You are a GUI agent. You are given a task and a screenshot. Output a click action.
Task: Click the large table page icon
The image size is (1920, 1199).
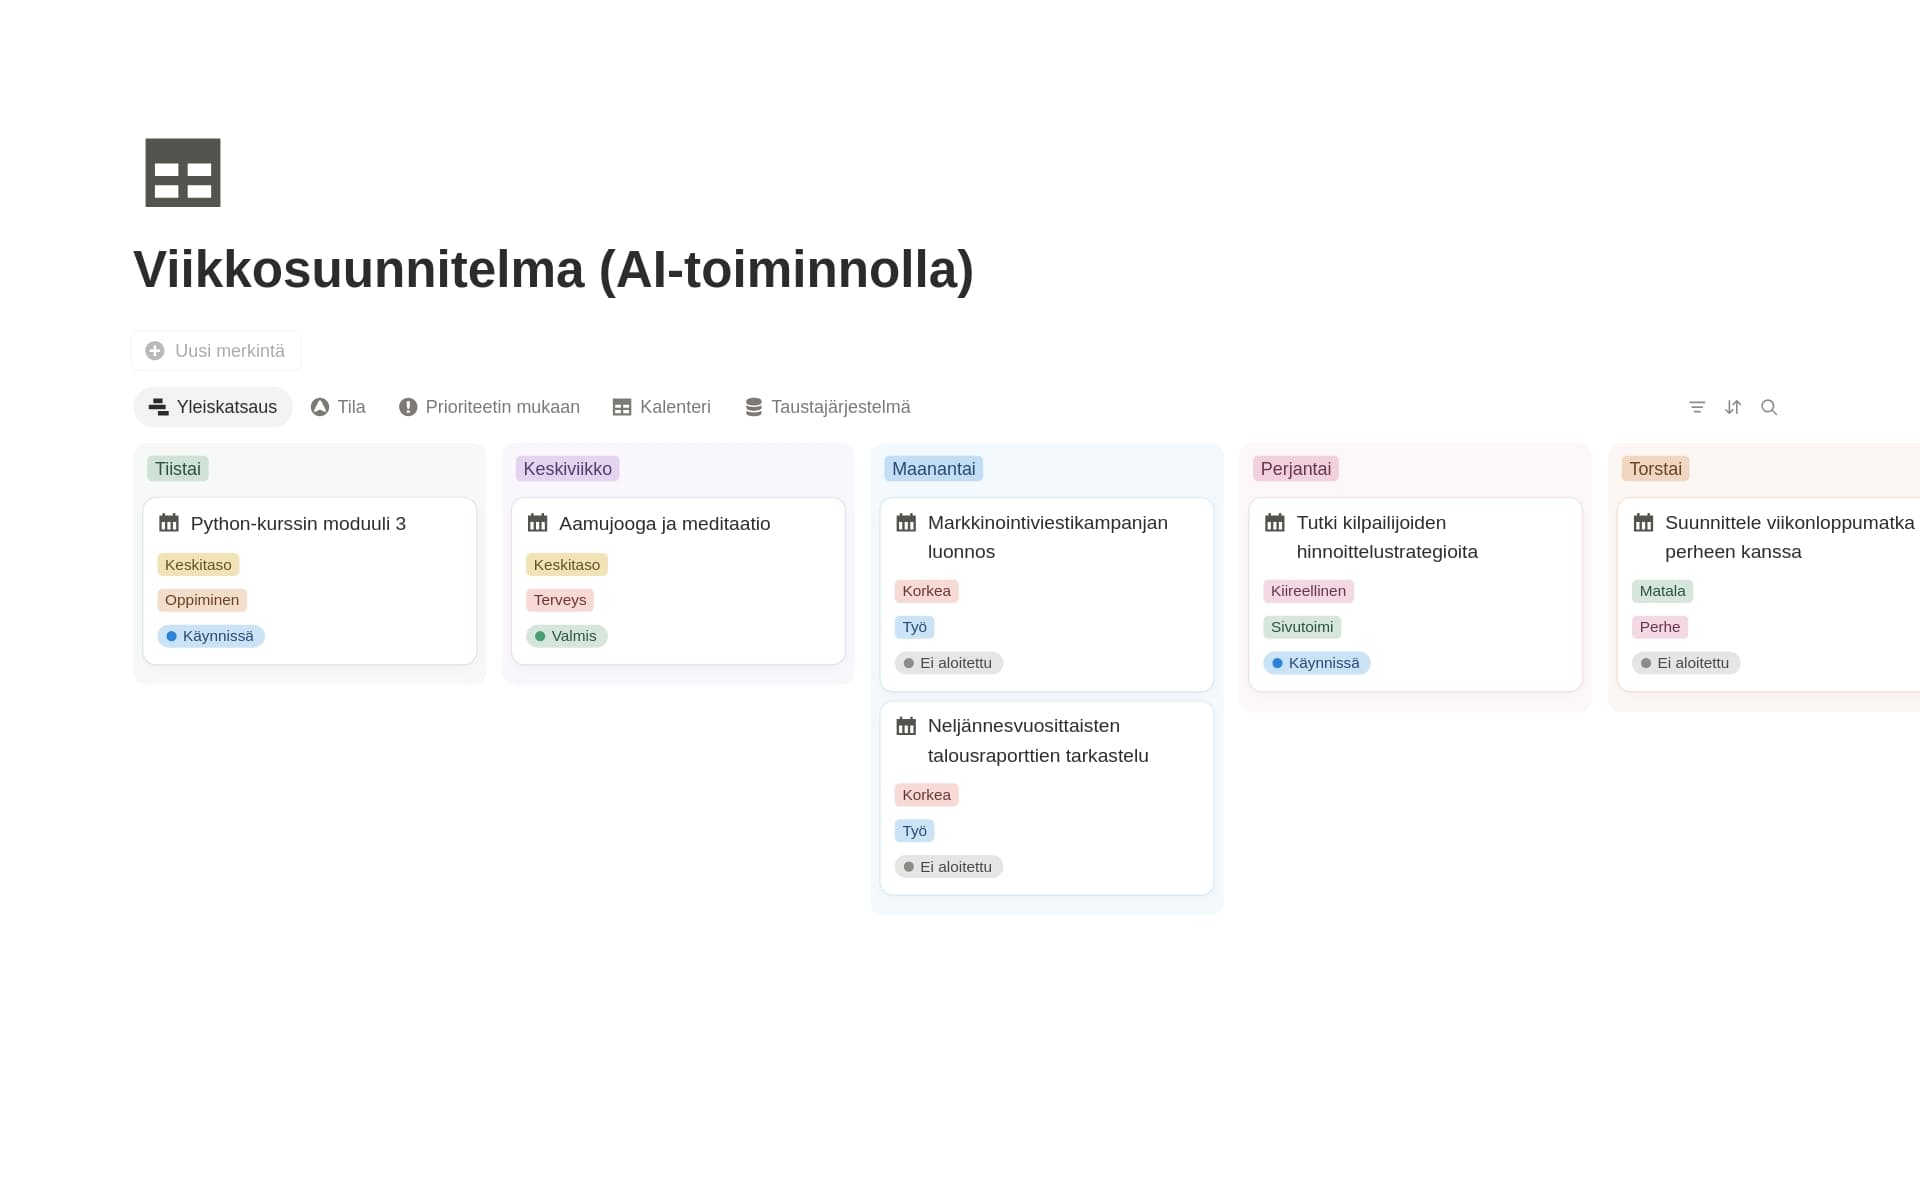(x=183, y=173)
